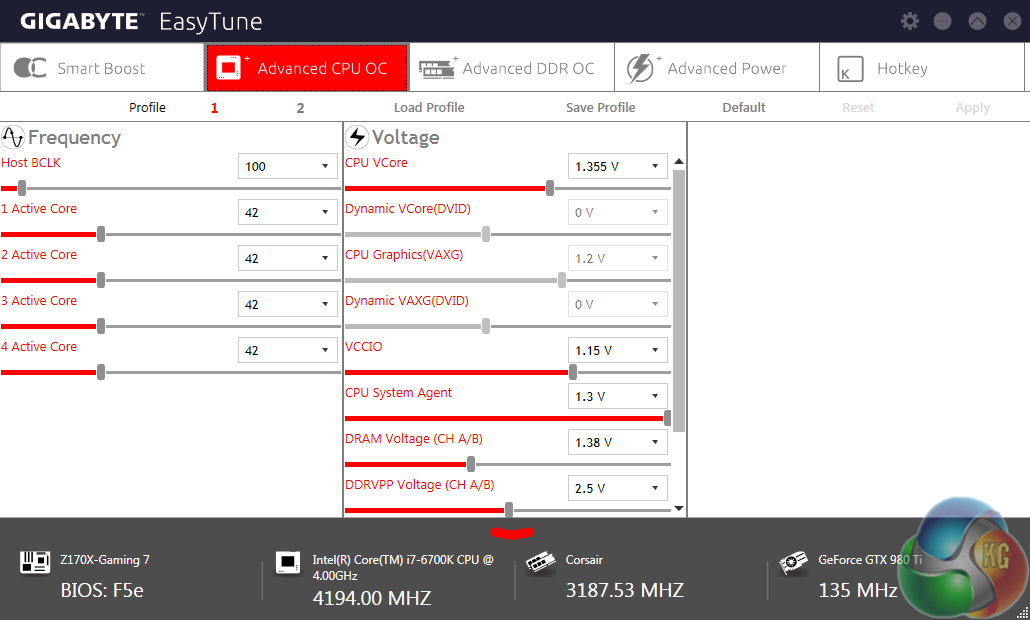Click the 4194.00 MHZ CPU frequency readout
Viewport: 1030px width, 620px height.
pyautogui.click(x=372, y=598)
